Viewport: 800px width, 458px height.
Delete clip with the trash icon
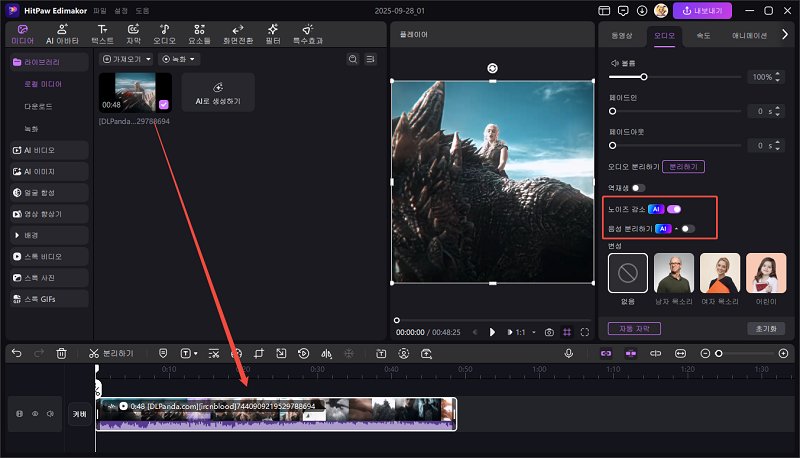pyautogui.click(x=61, y=353)
